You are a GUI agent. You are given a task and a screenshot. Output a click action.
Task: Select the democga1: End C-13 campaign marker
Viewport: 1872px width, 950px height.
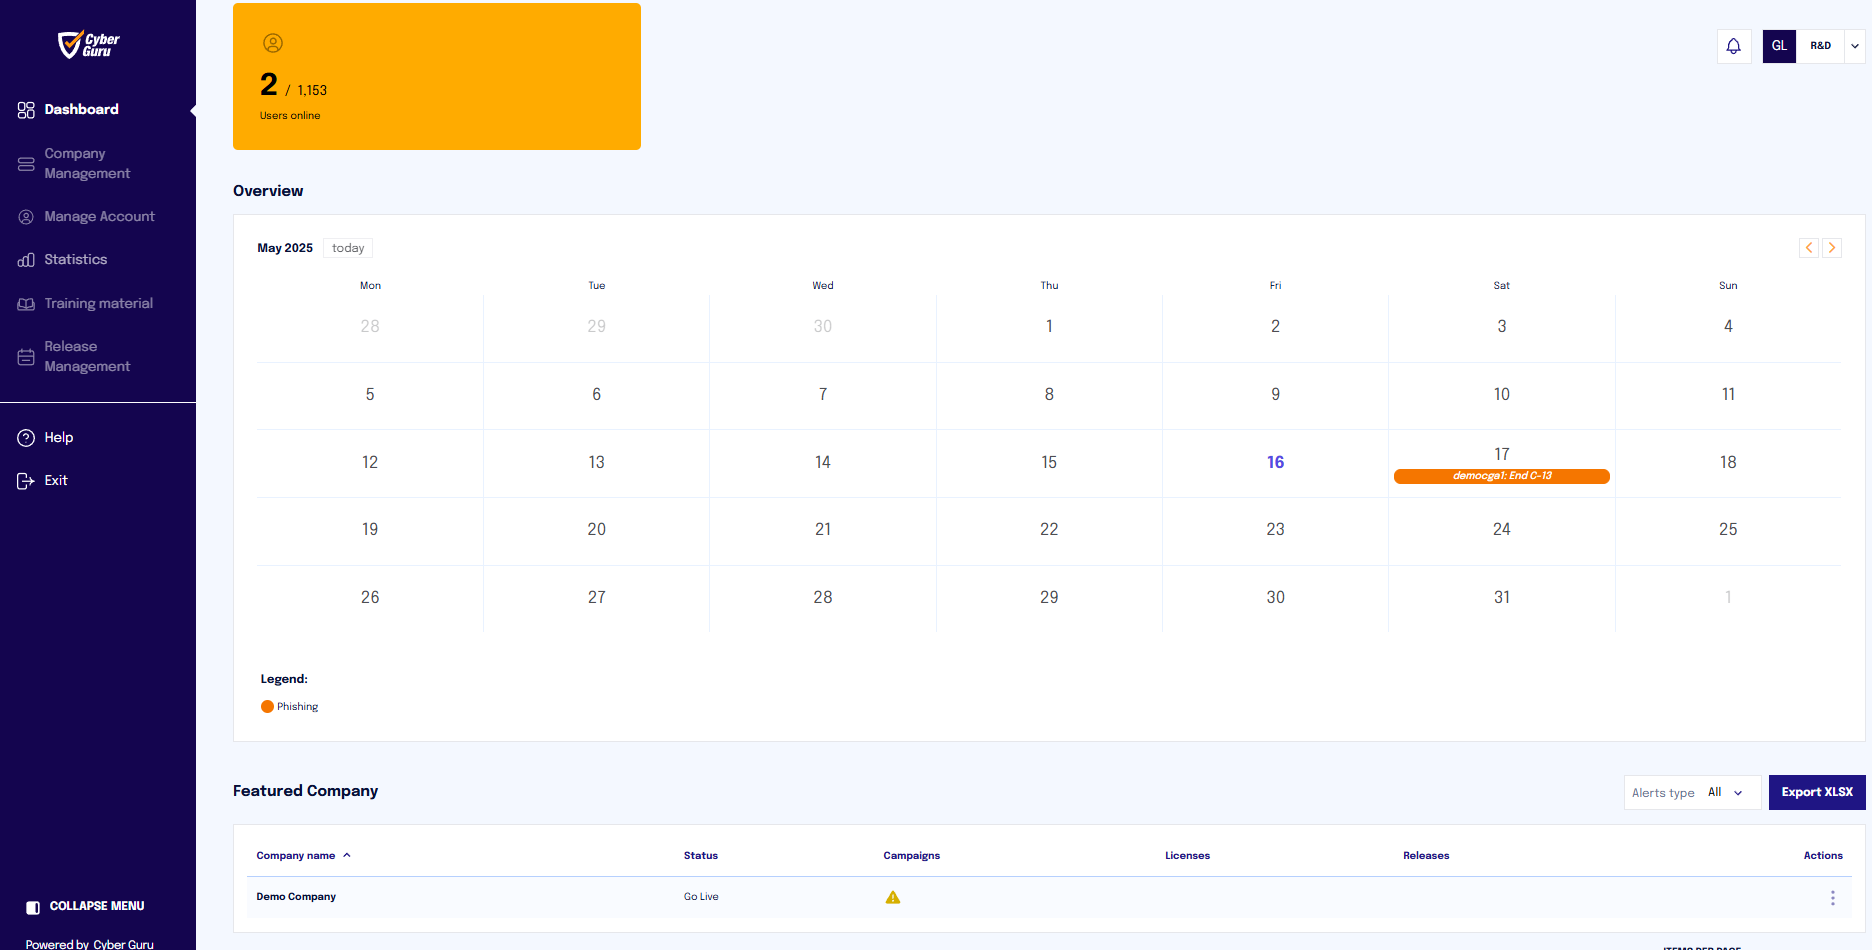tap(1501, 476)
